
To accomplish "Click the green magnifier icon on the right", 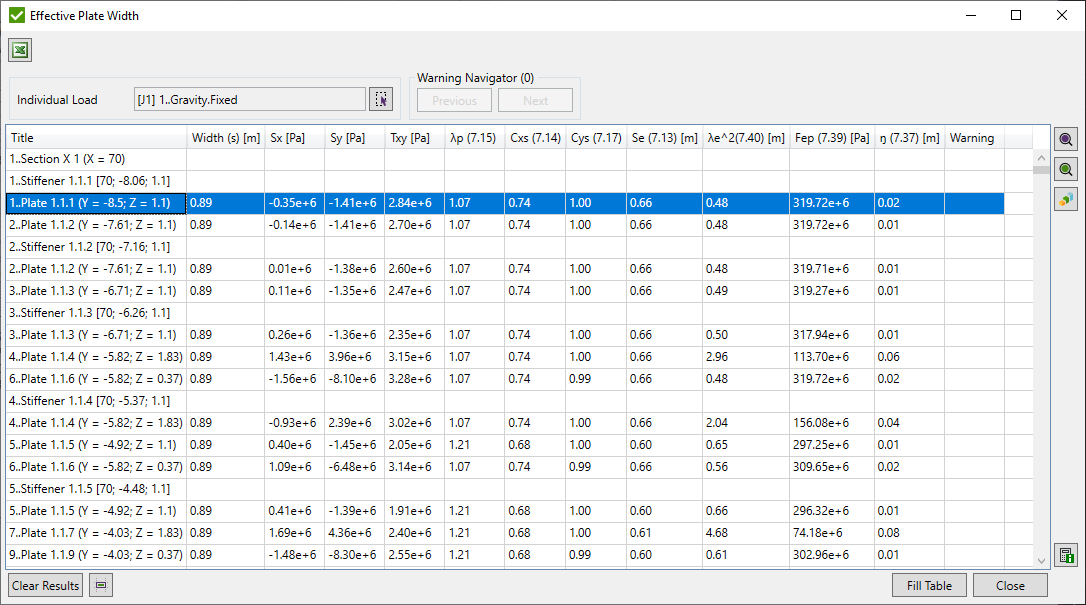I will tap(1066, 168).
